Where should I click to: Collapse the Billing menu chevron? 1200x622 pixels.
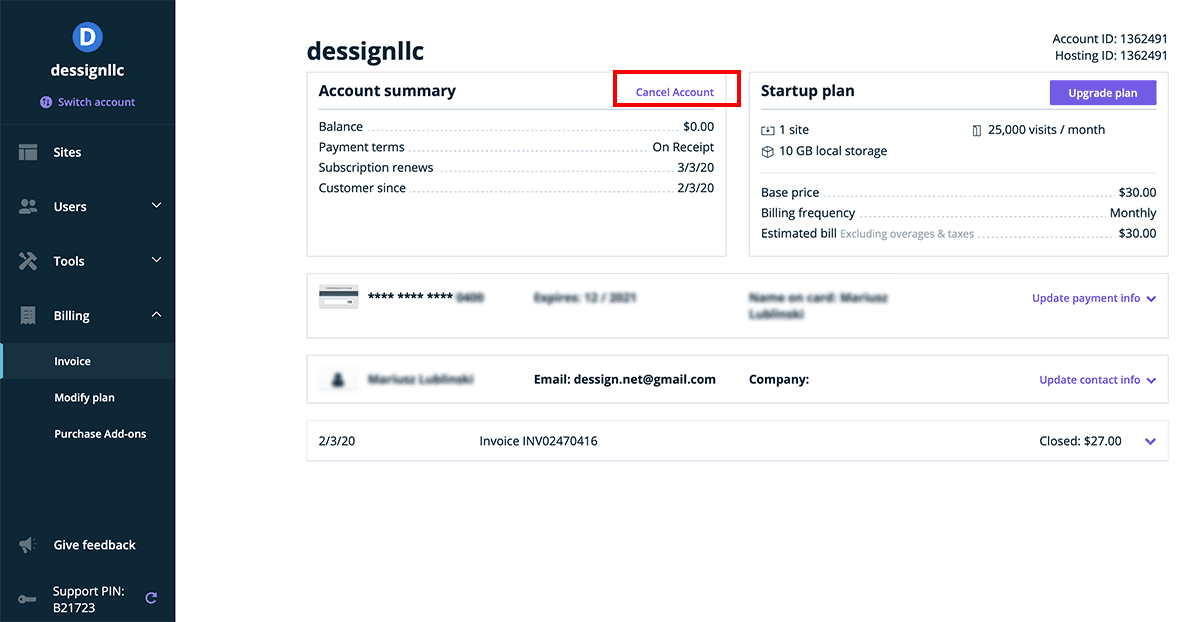click(156, 315)
